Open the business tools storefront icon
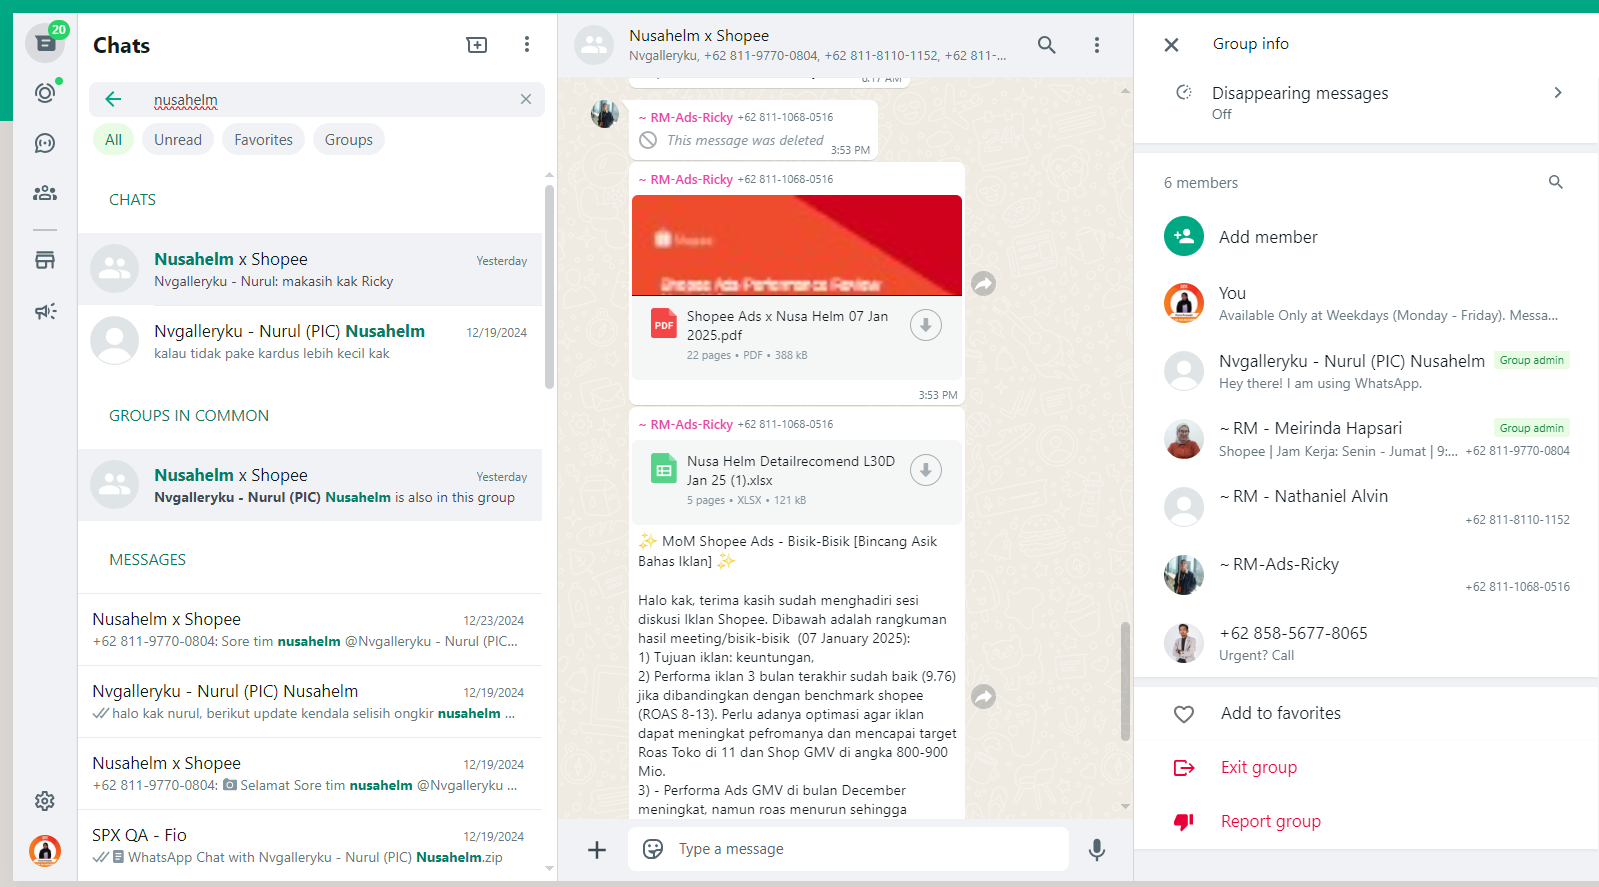 tap(45, 260)
